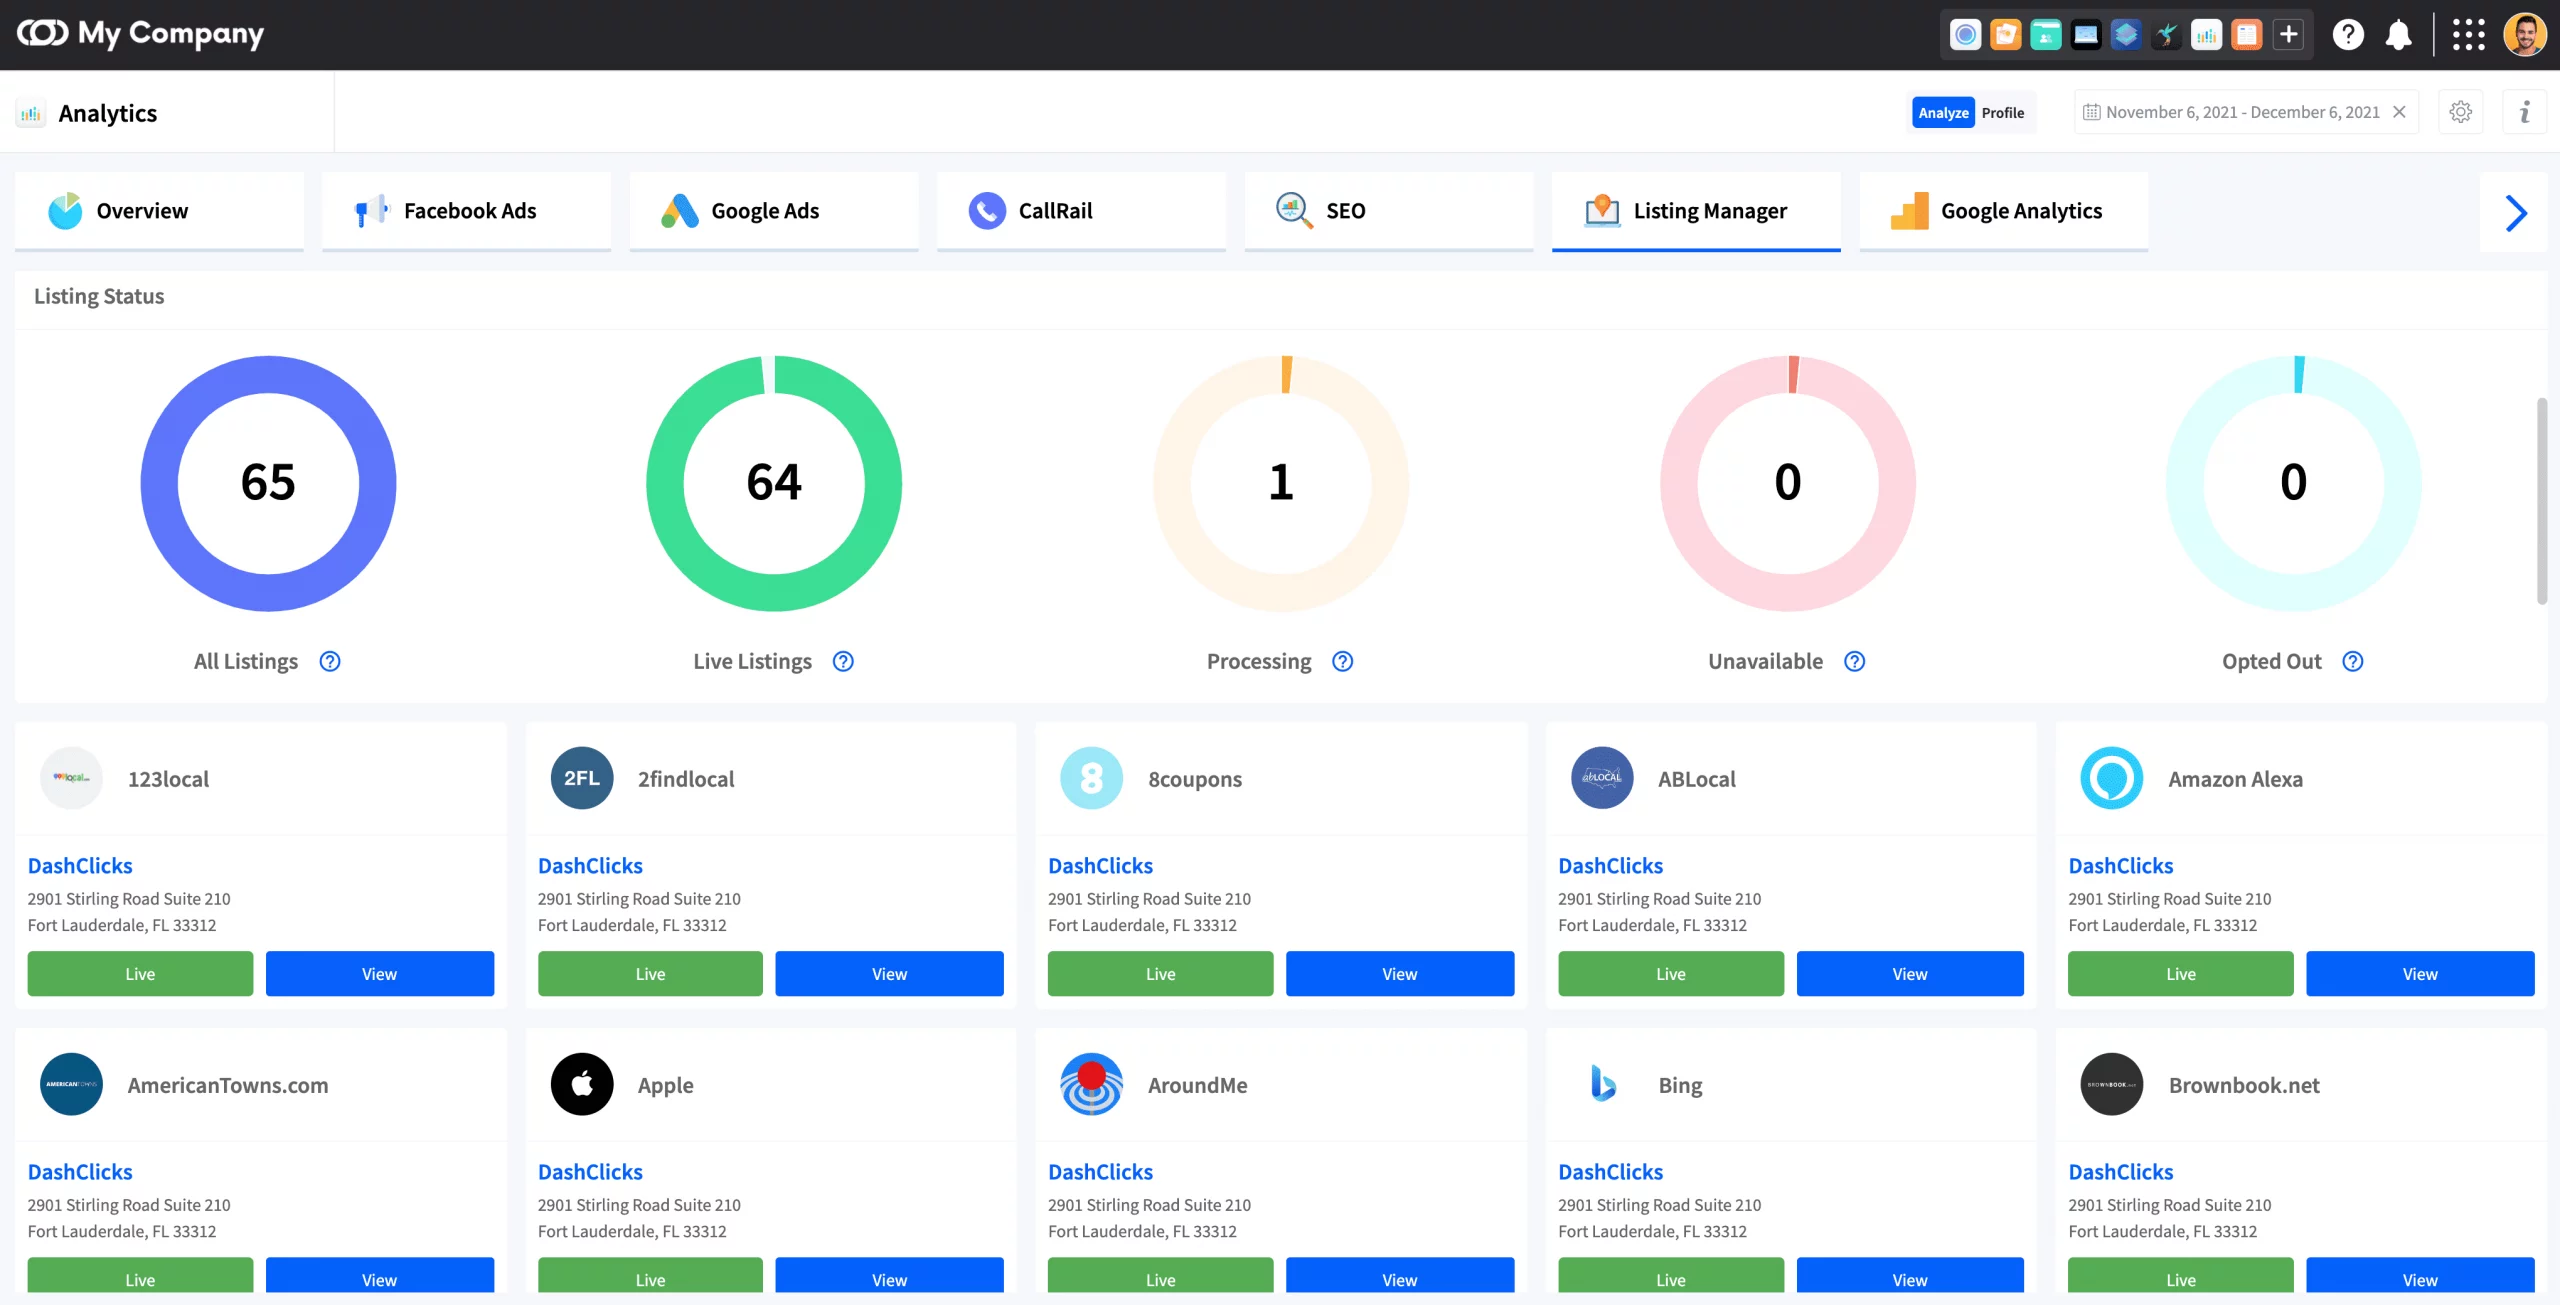Click help icon next to Processing

pyautogui.click(x=1342, y=661)
